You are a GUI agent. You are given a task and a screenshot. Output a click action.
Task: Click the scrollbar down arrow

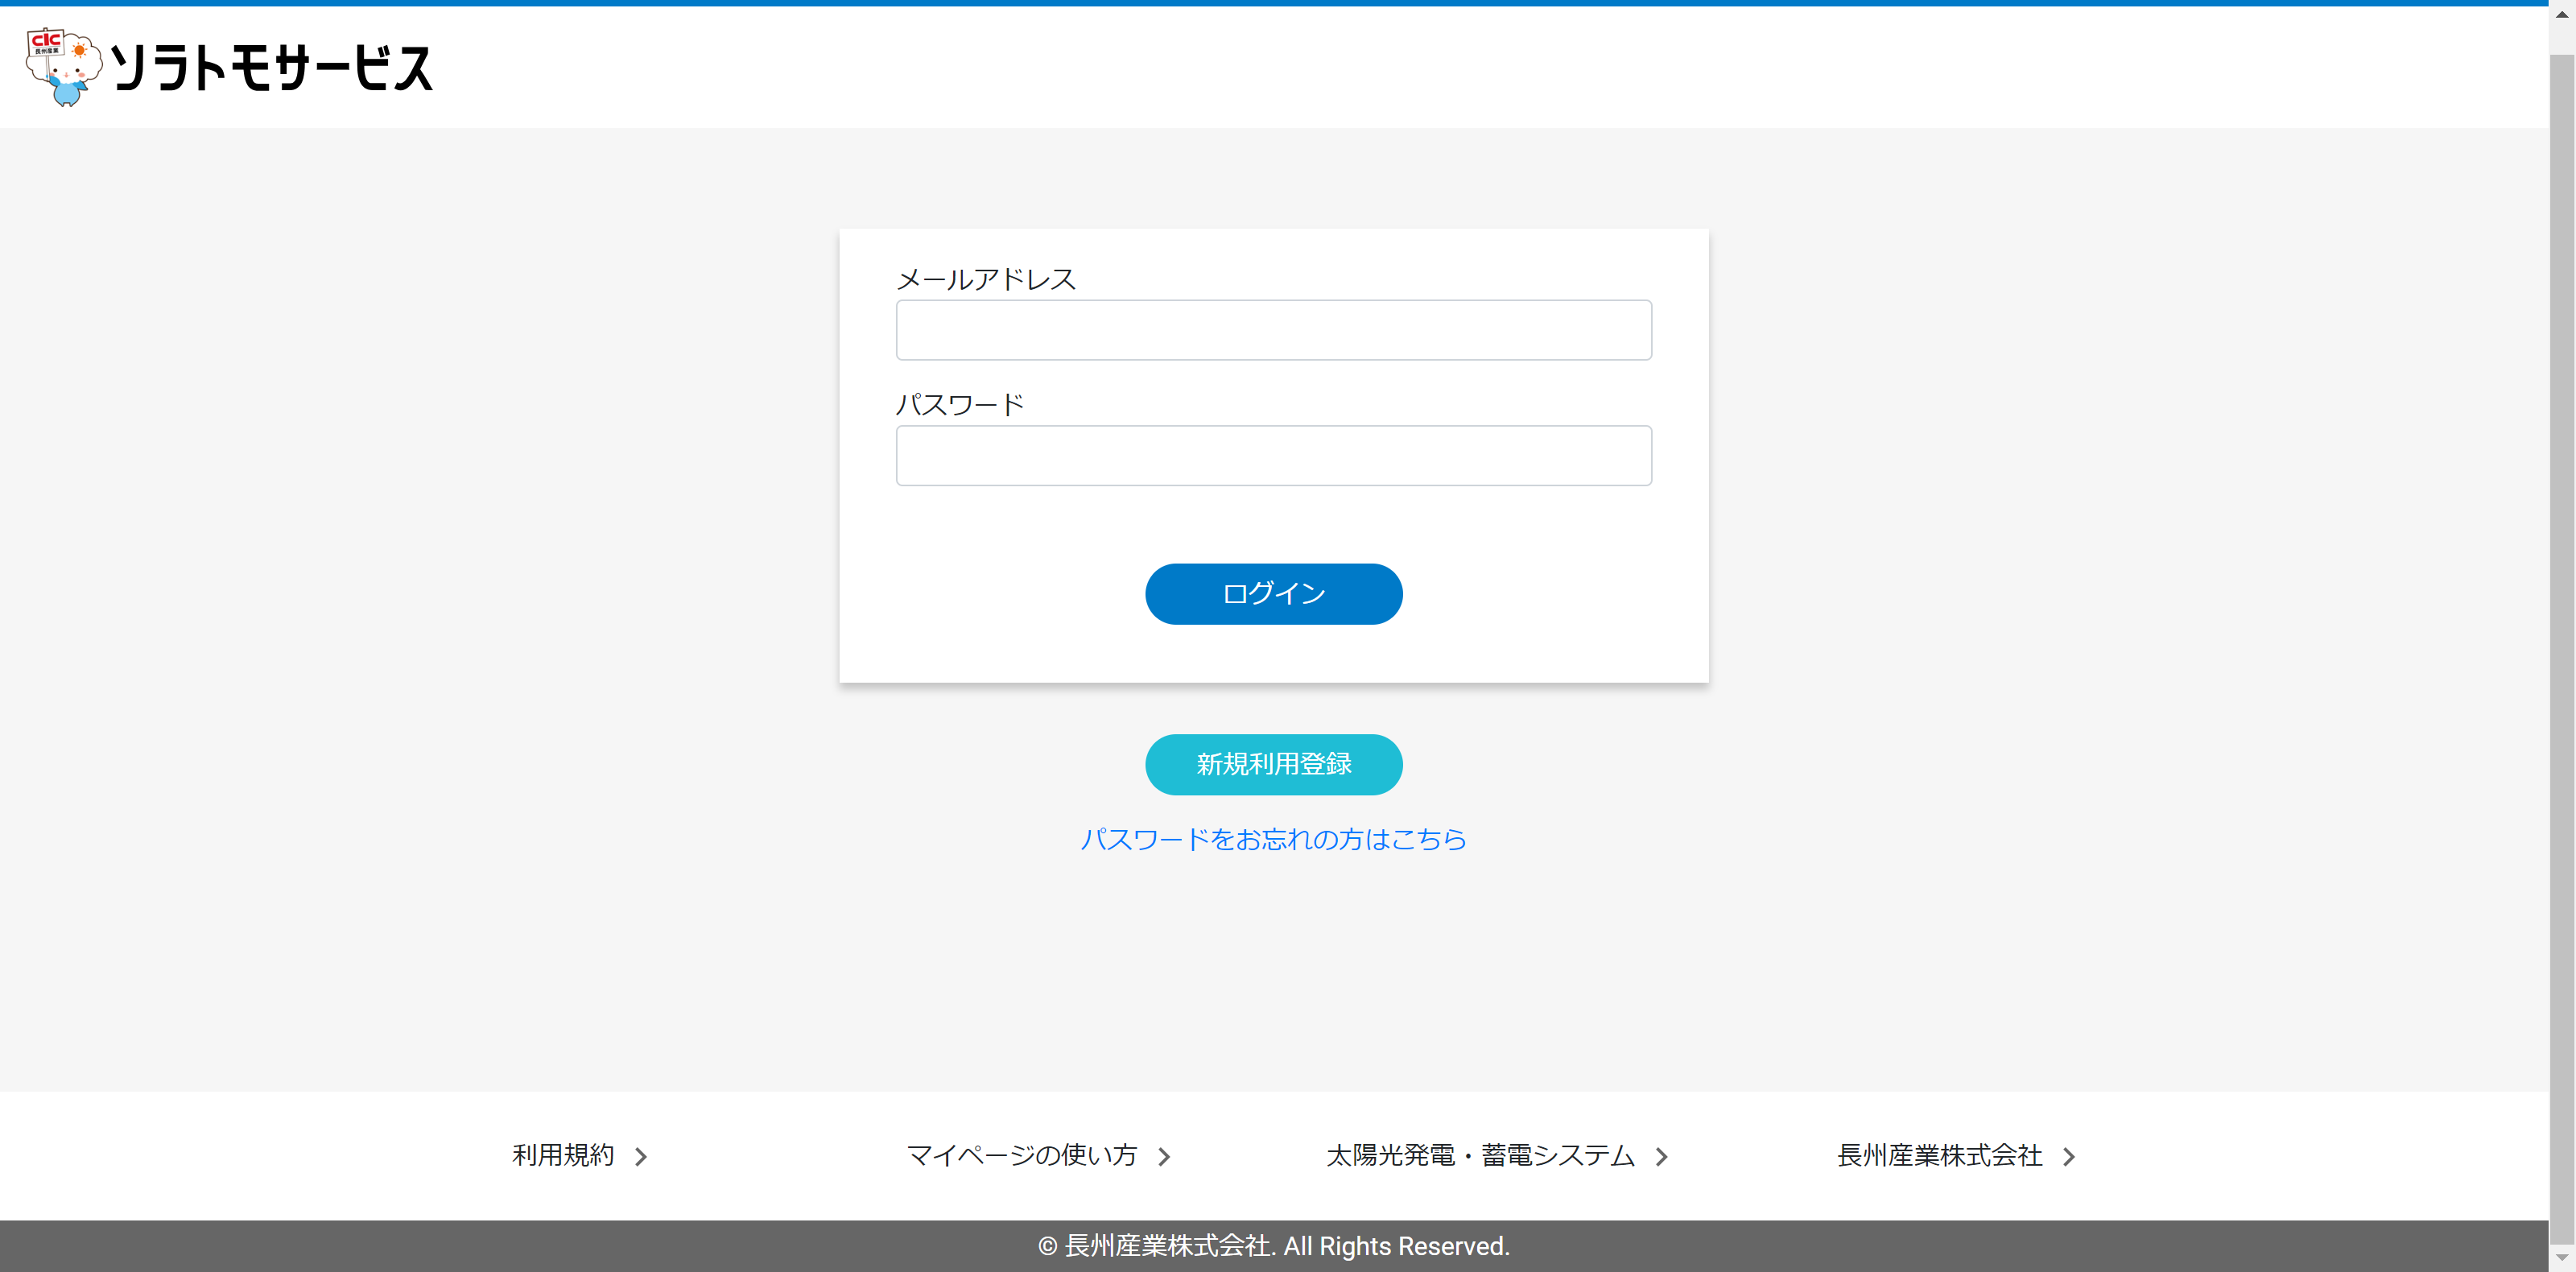(2562, 1258)
